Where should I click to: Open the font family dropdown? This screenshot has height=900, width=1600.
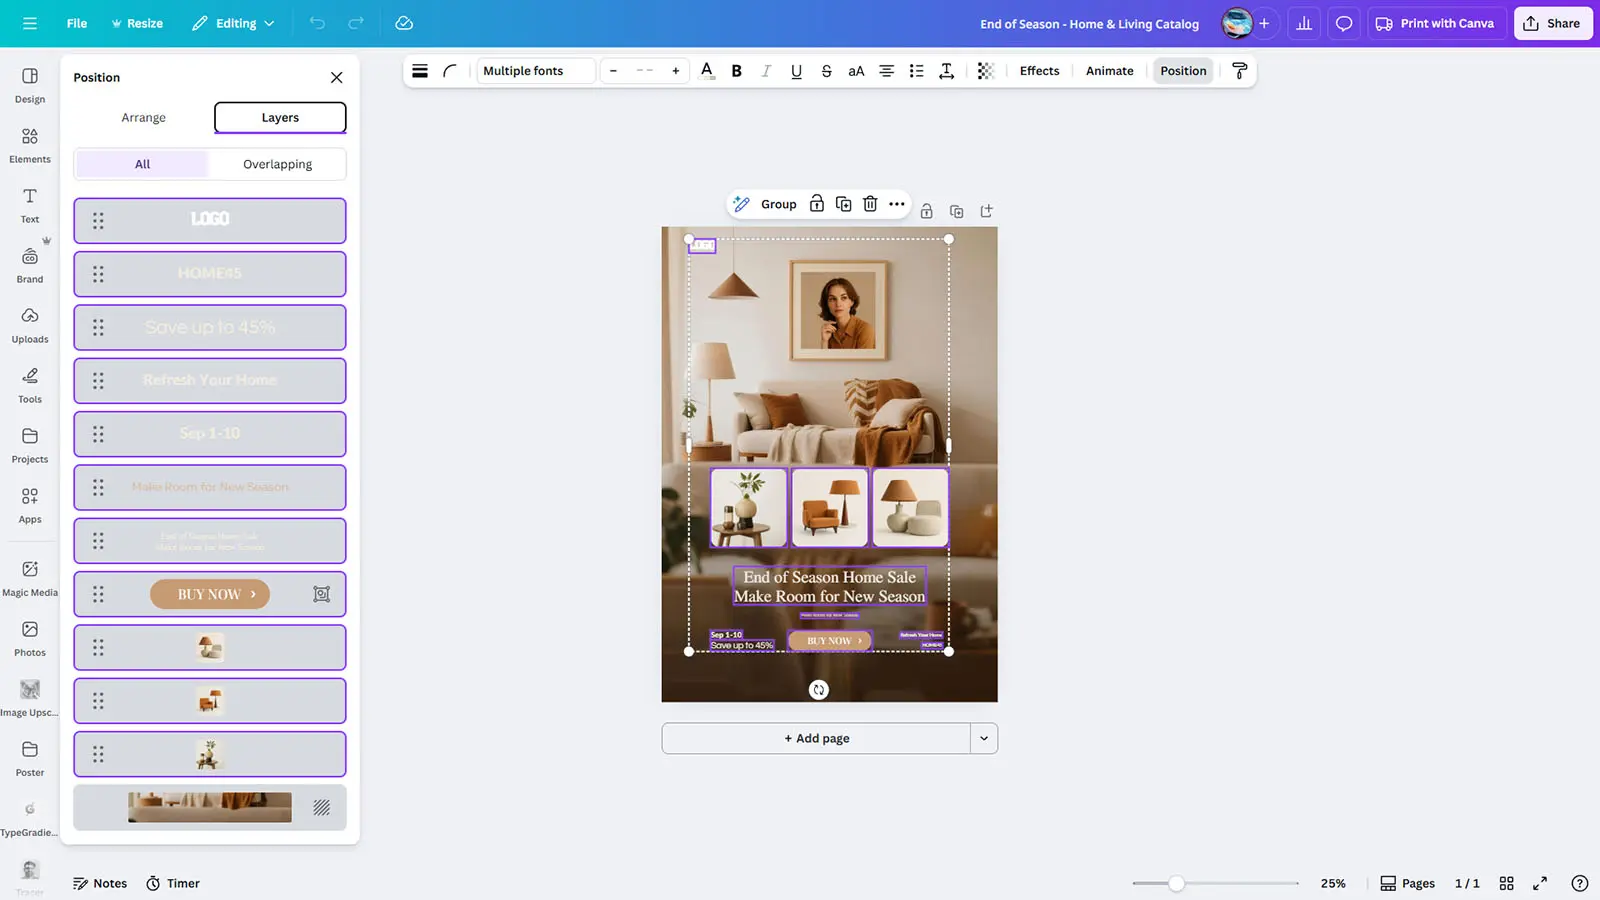click(535, 71)
